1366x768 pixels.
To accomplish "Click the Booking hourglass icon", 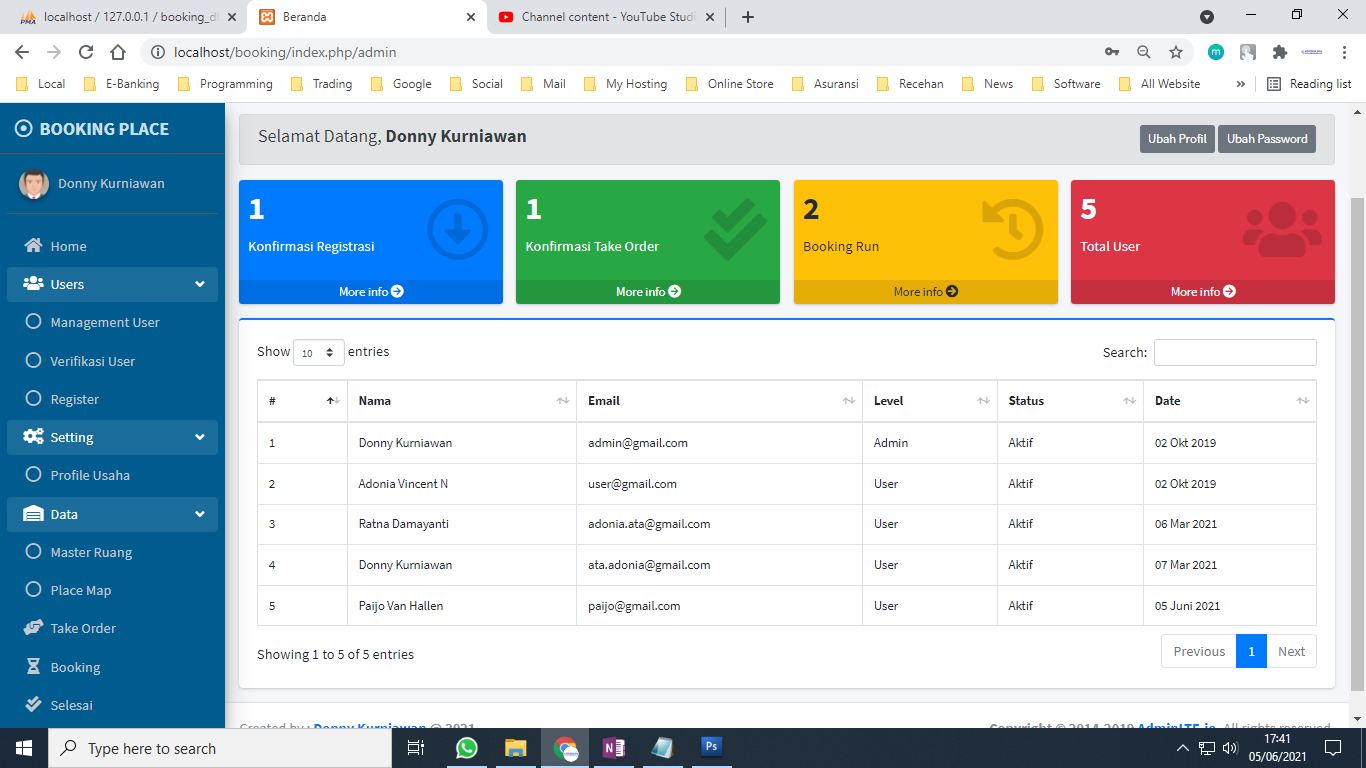I will click(x=33, y=667).
